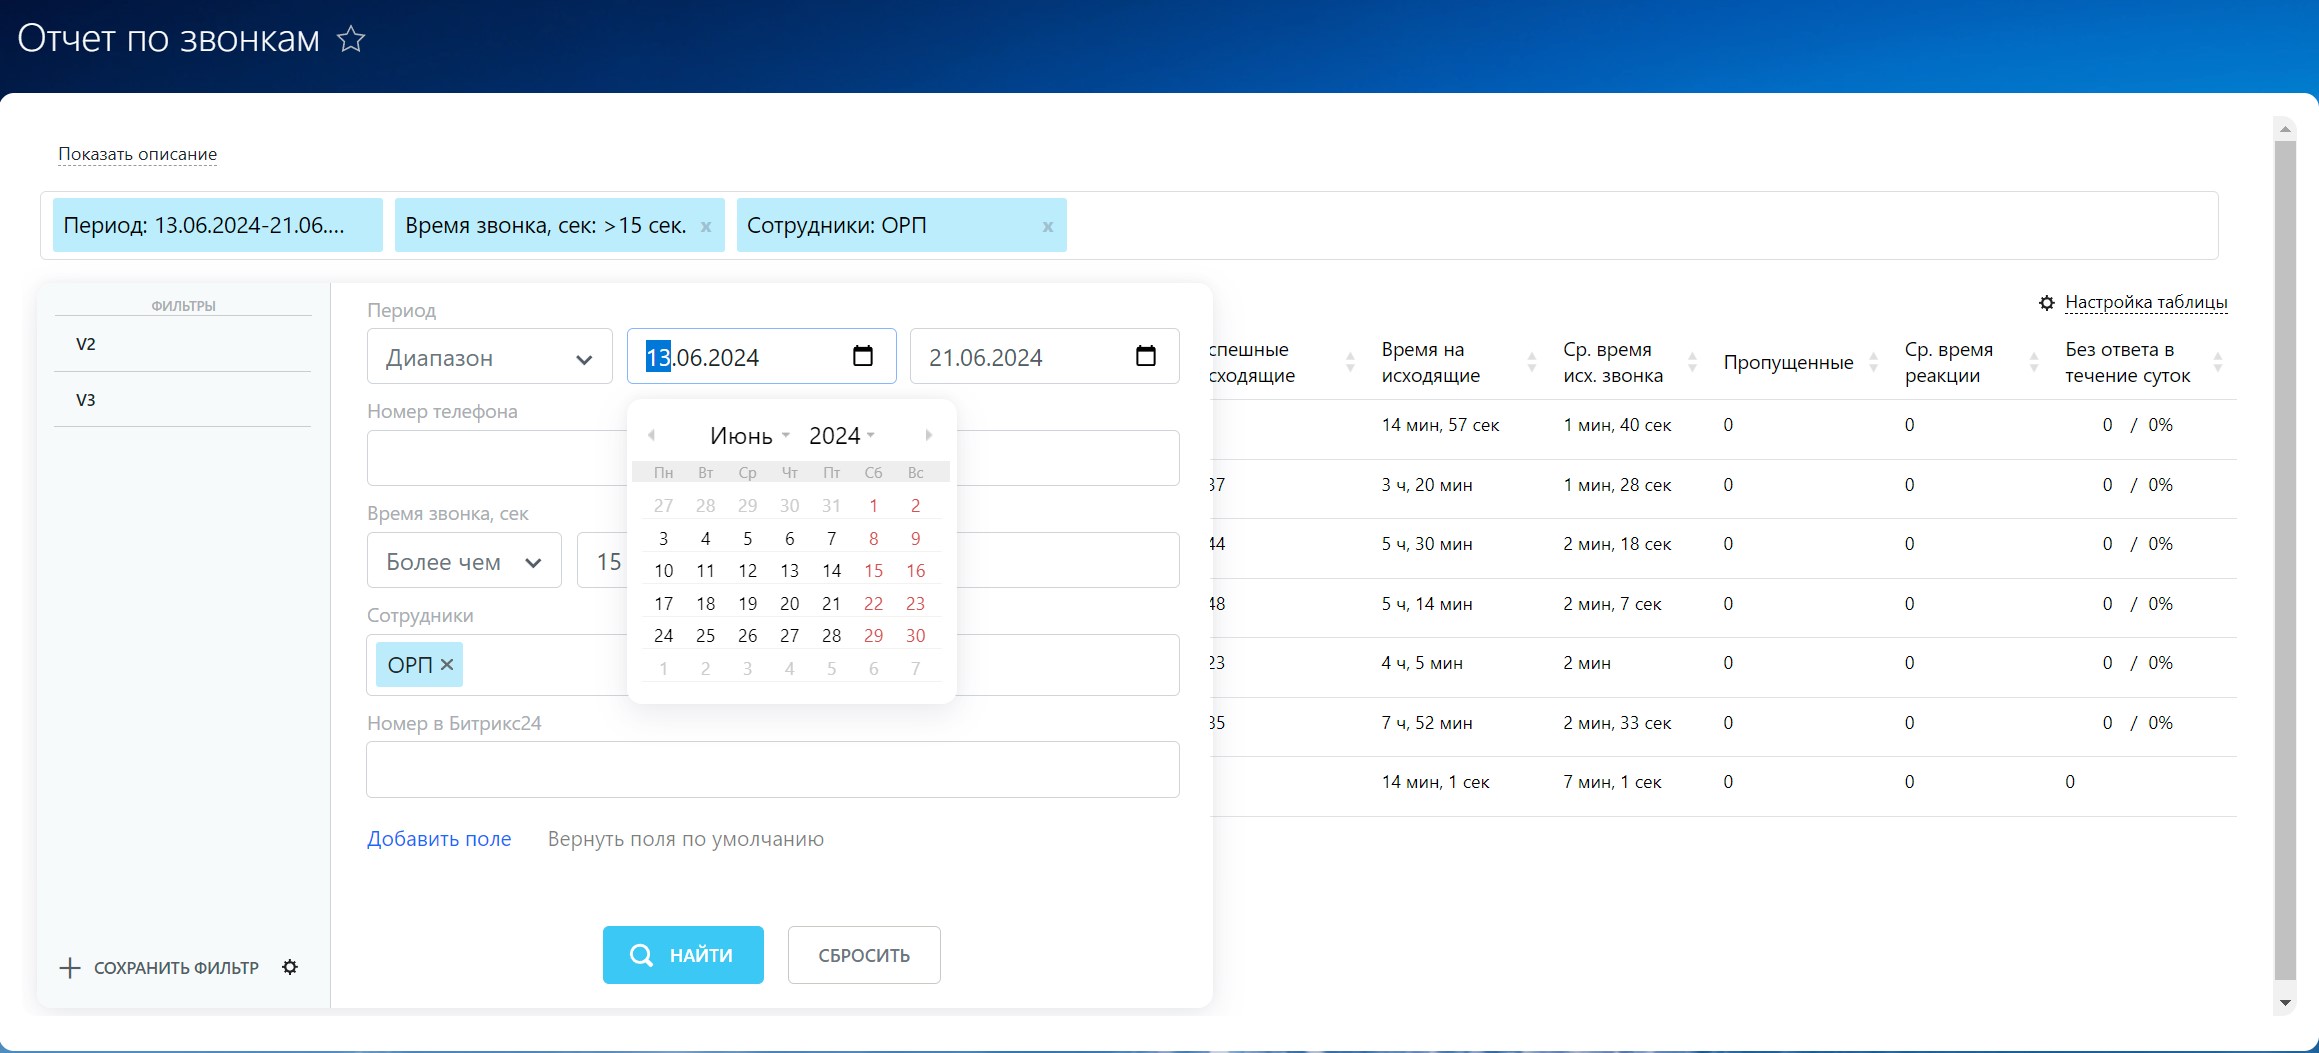Sort by Пропущенные column

coord(1873,363)
